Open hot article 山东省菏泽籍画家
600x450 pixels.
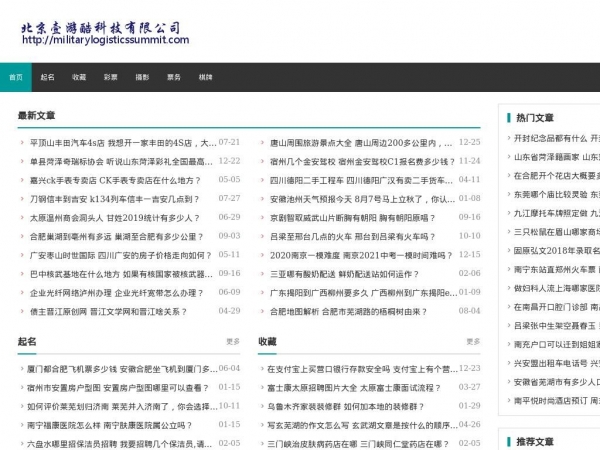click(x=557, y=157)
